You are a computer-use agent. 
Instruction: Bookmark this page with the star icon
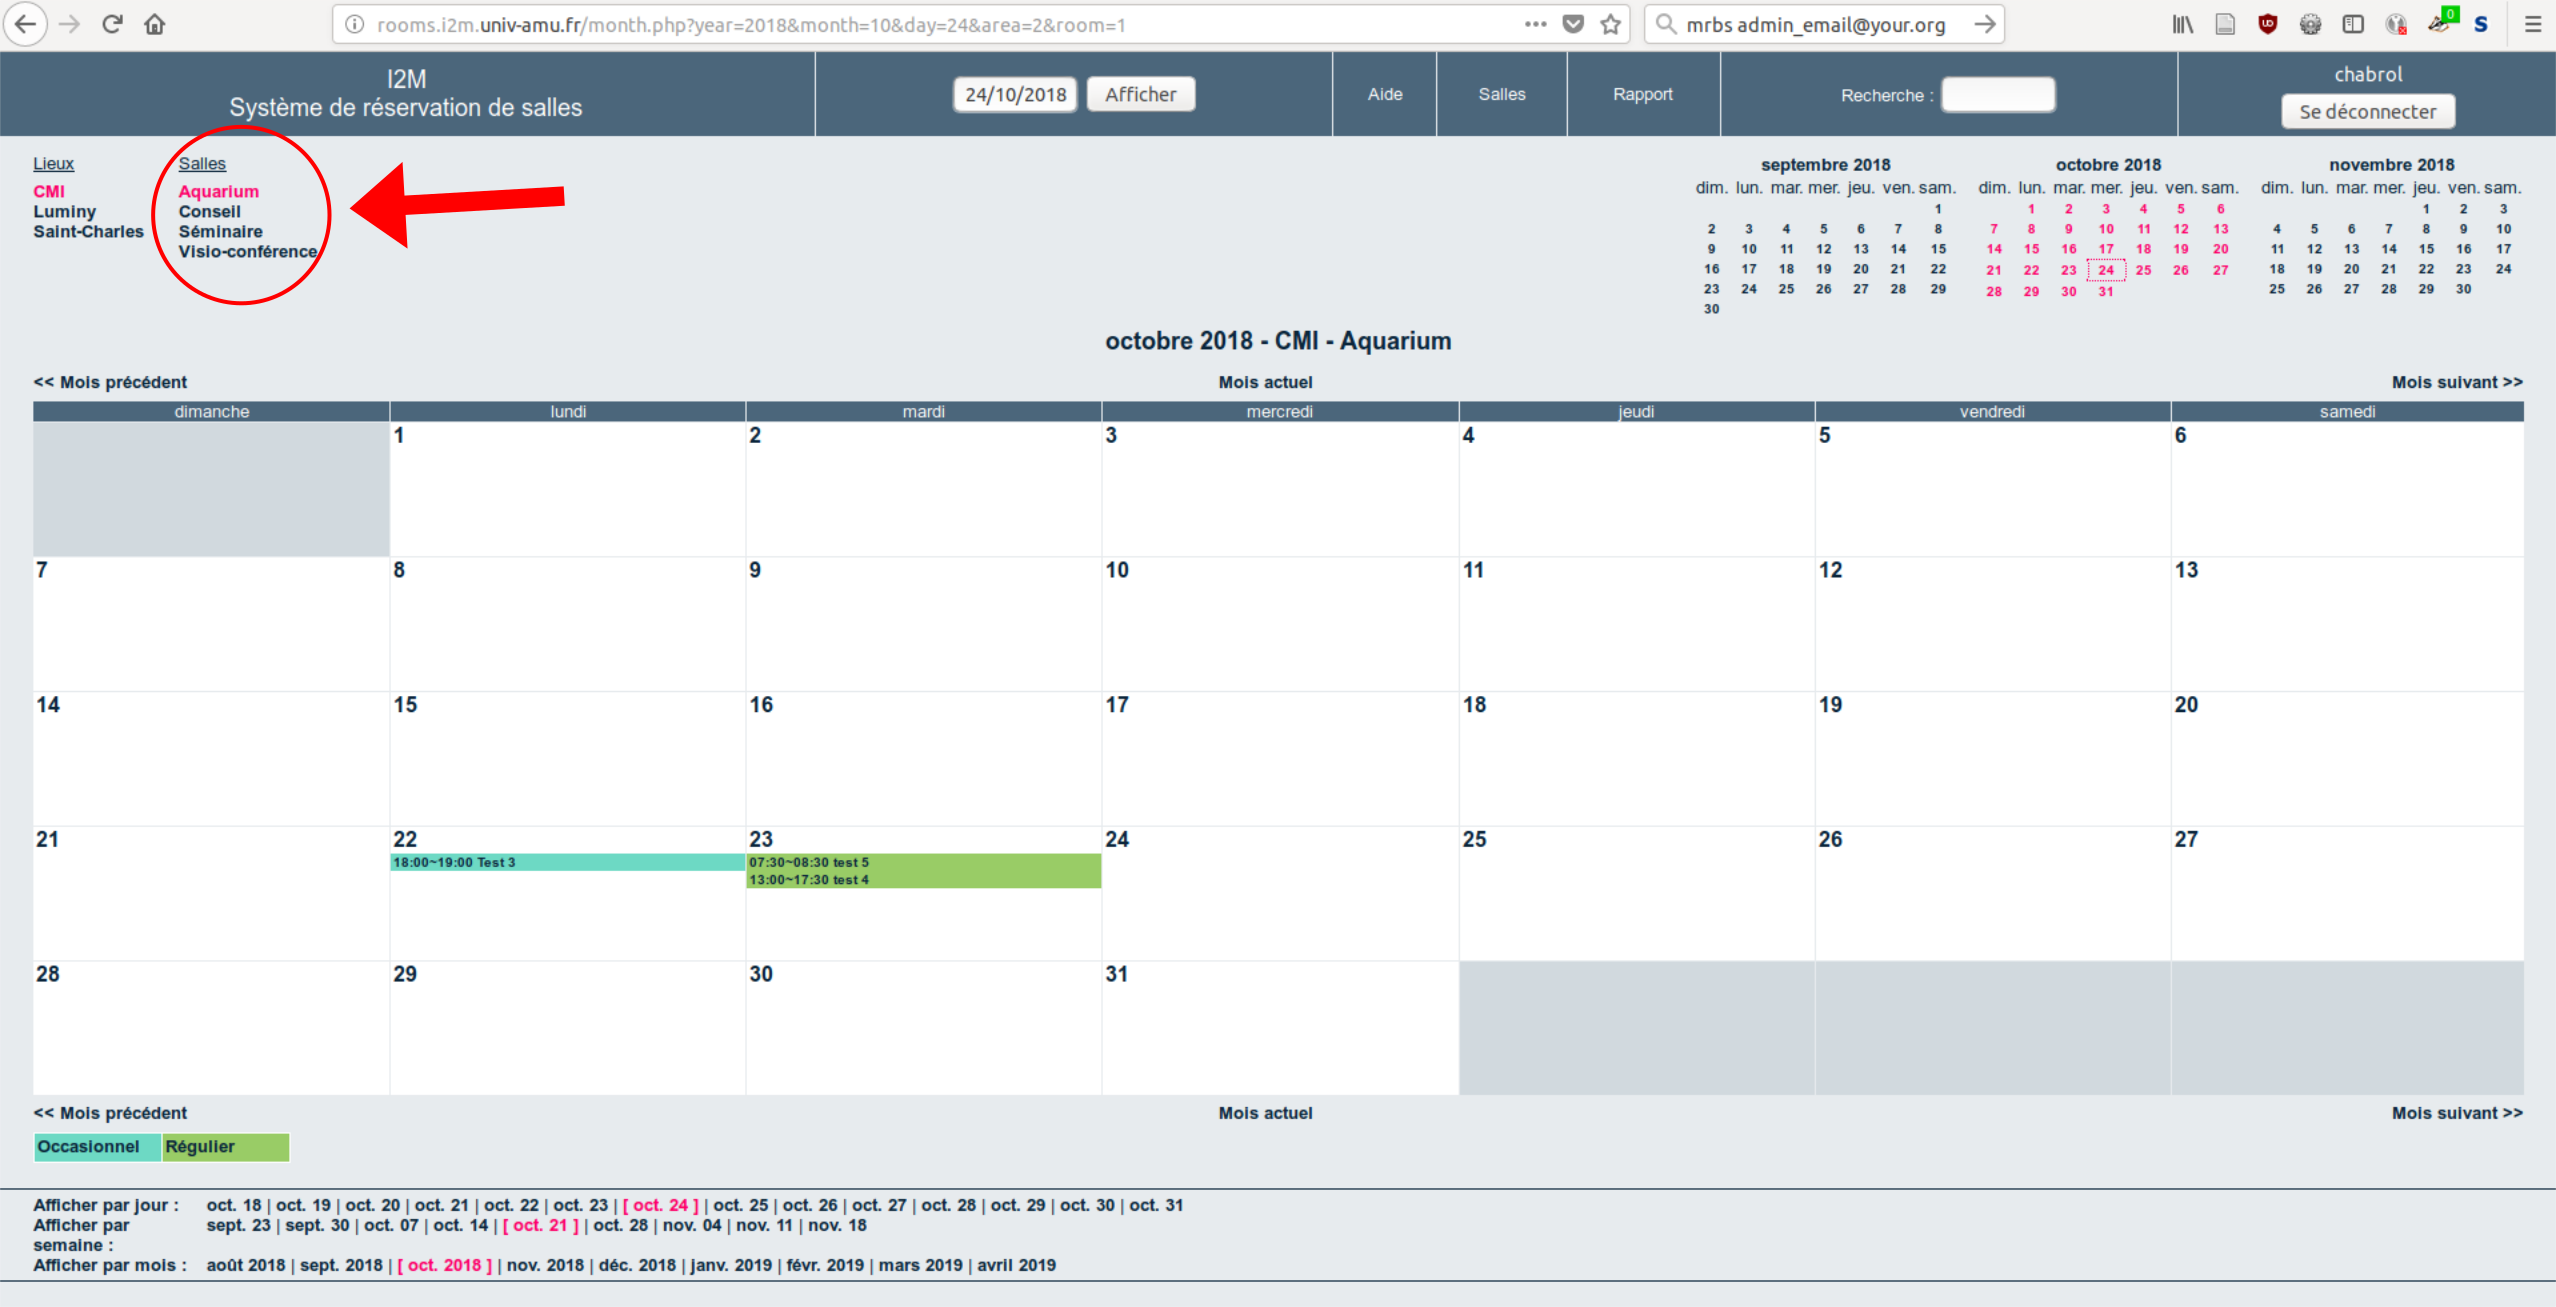1610,24
